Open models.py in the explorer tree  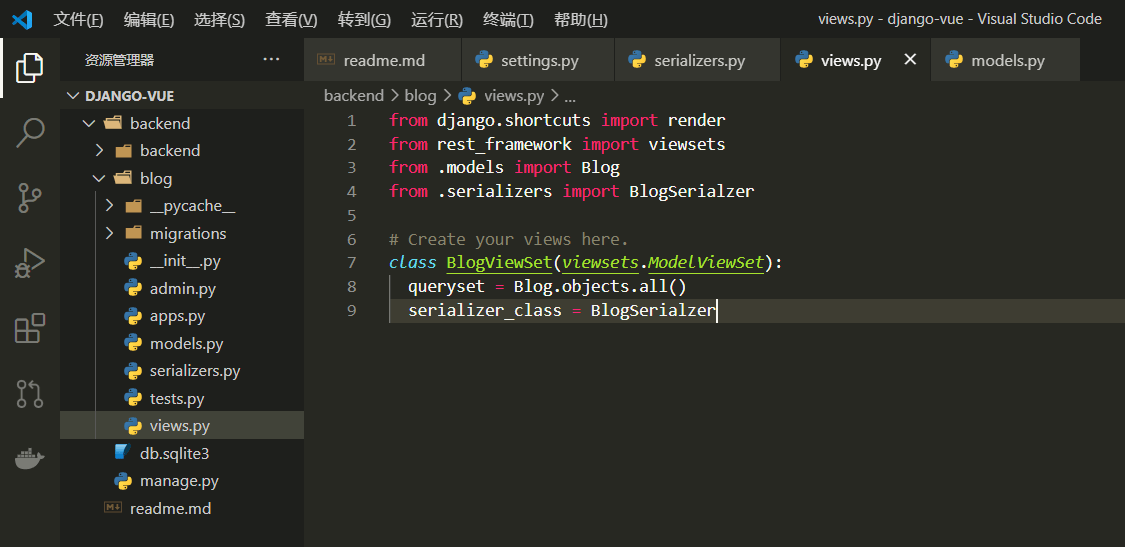click(x=182, y=343)
